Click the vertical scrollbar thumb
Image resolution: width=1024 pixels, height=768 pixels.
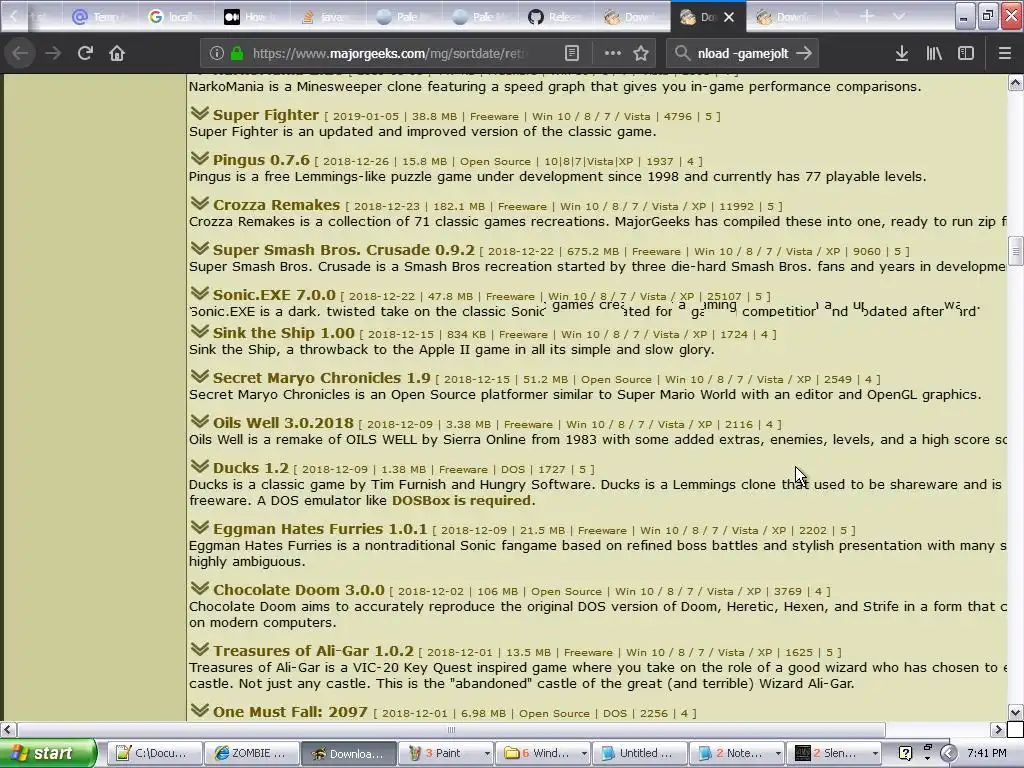pyautogui.click(x=1016, y=252)
